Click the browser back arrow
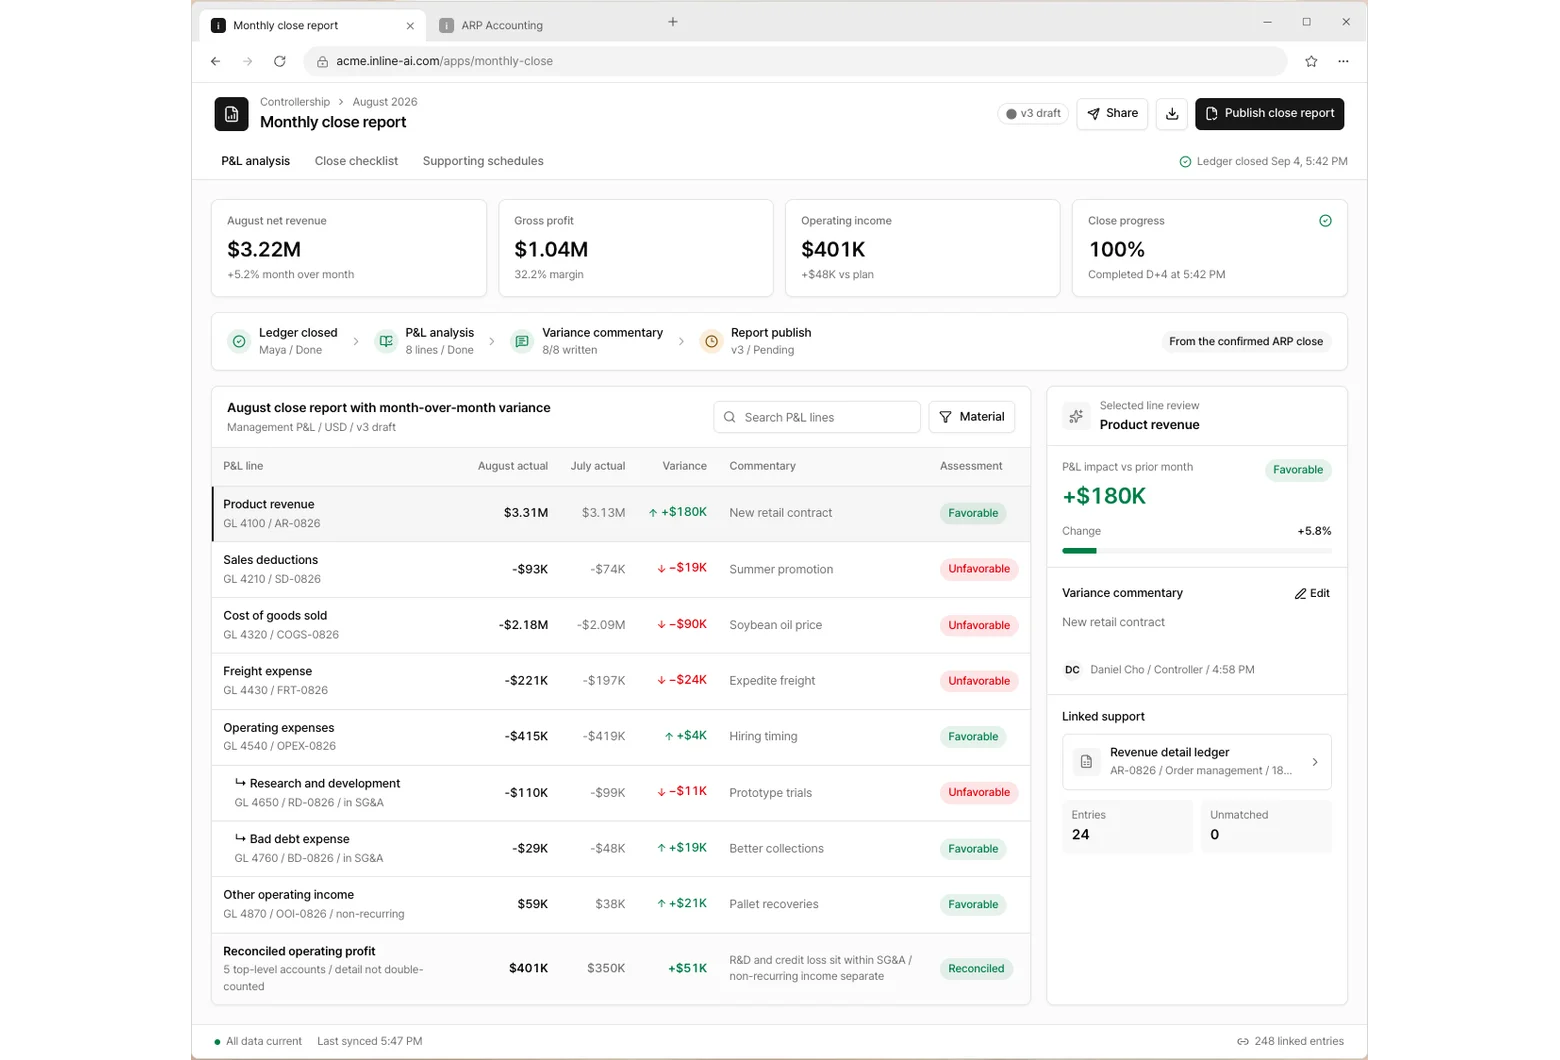Viewport: 1560px width, 1060px height. (216, 61)
